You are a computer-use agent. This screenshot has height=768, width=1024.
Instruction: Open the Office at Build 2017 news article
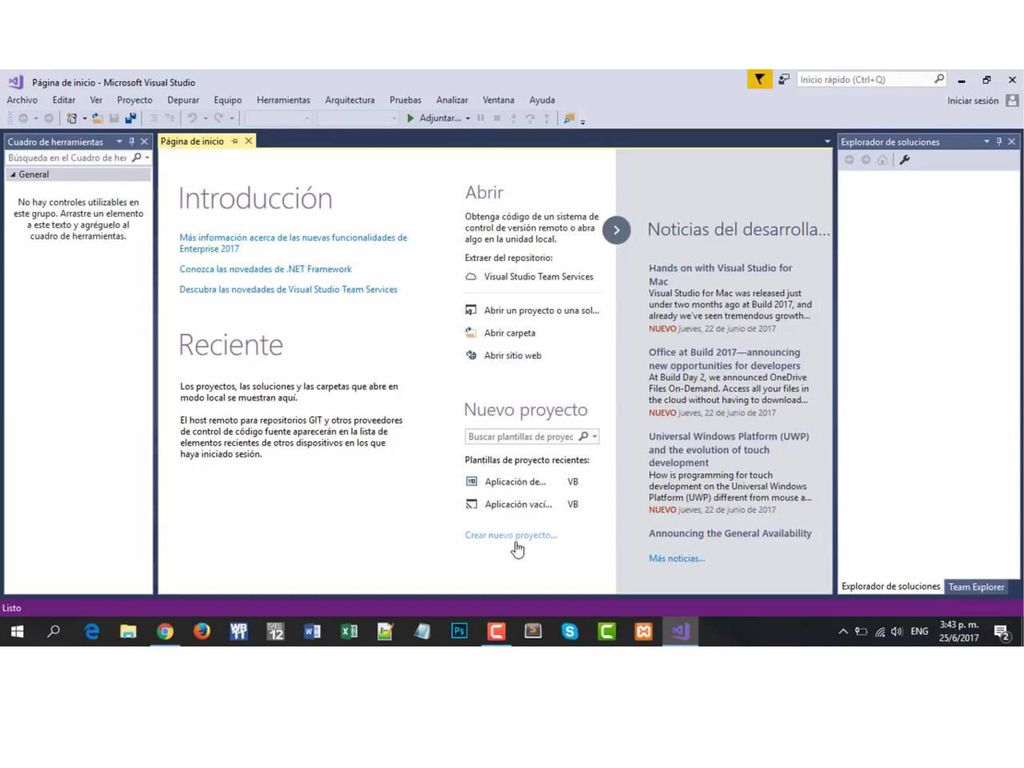724,359
